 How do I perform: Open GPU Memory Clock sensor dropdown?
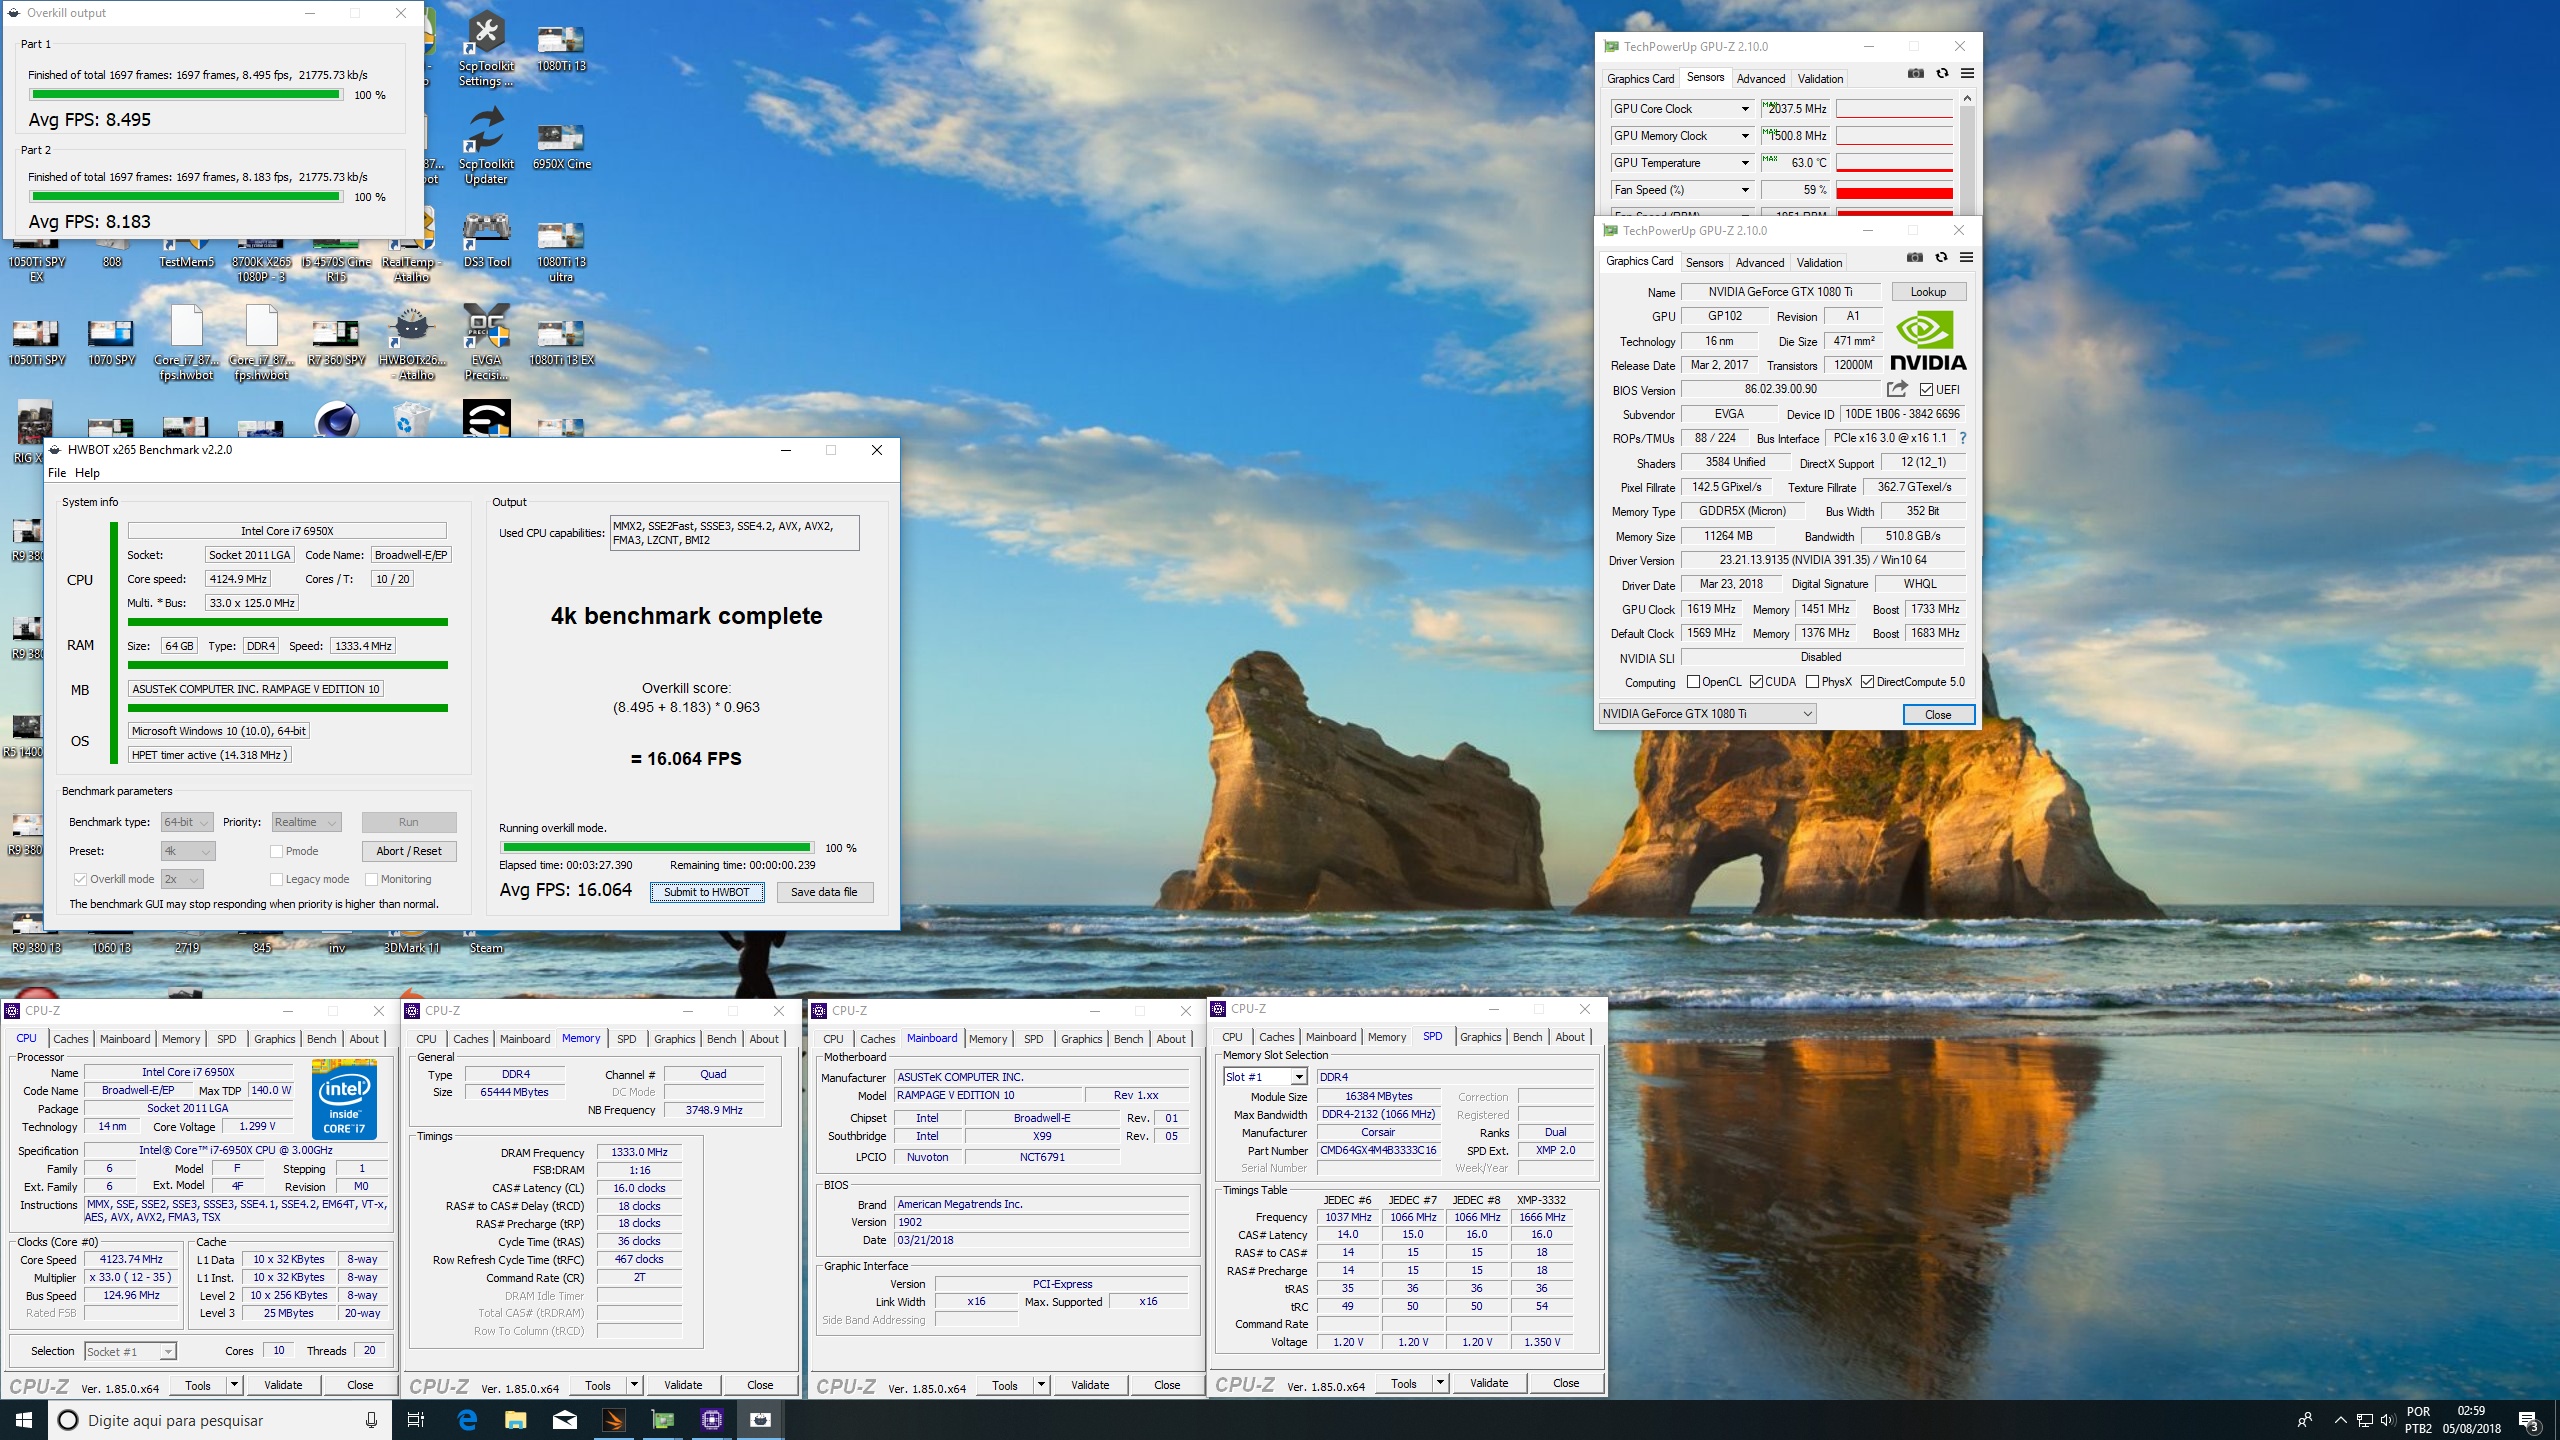coord(1745,136)
